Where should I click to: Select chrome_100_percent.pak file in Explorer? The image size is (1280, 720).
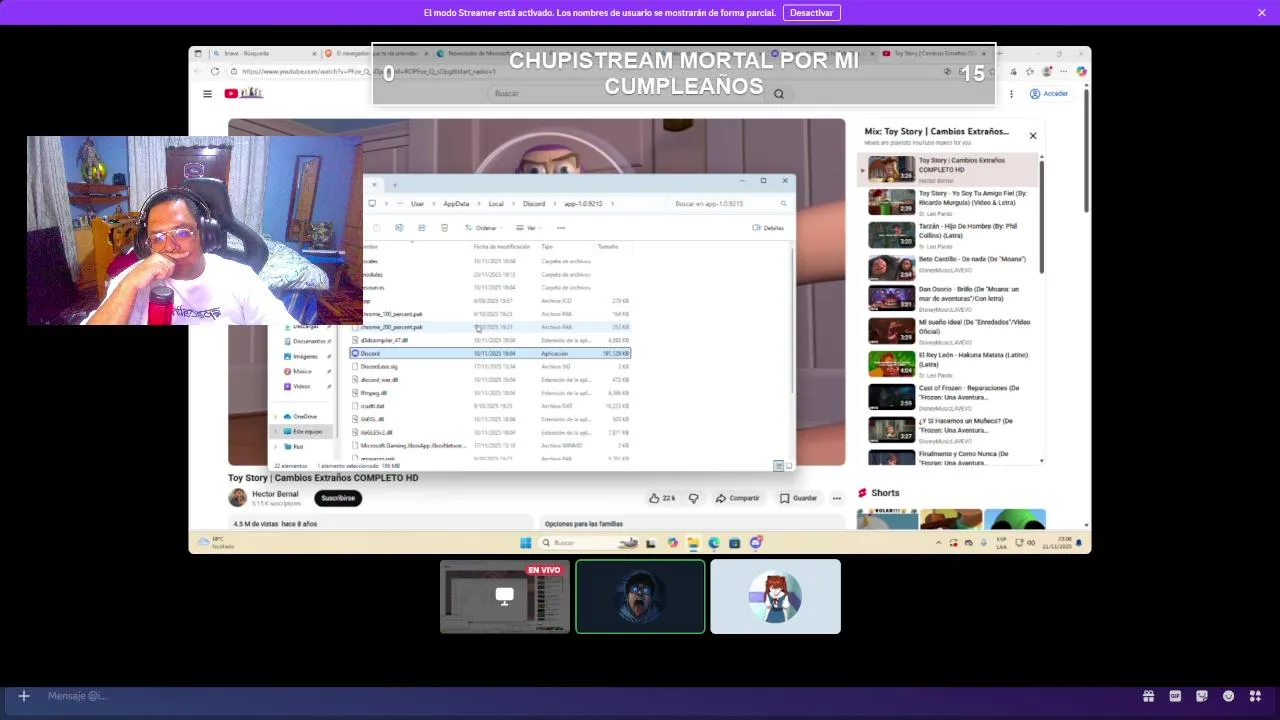490,314
